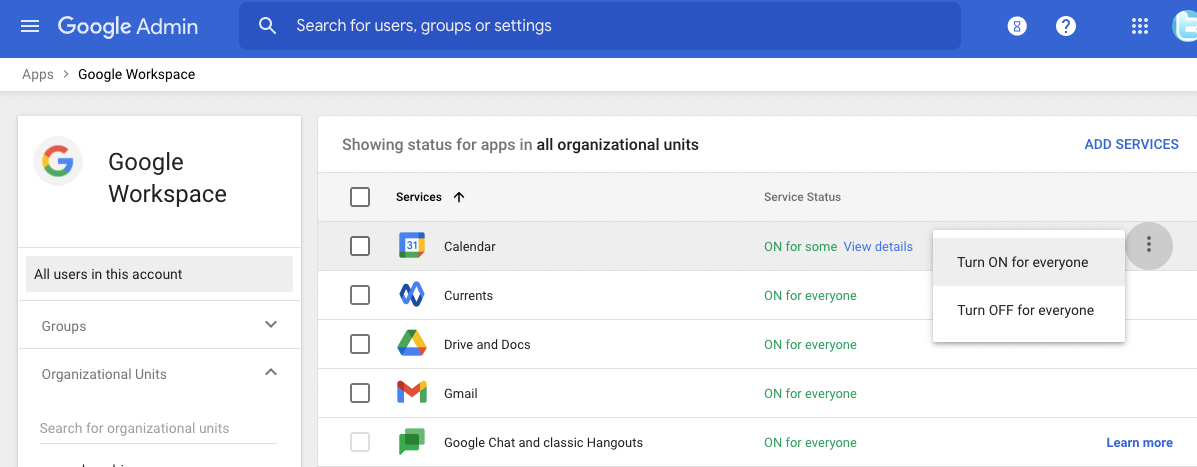Collapse the Organizational Units chevron
Screen dimensions: 1197x467
coord(270,372)
